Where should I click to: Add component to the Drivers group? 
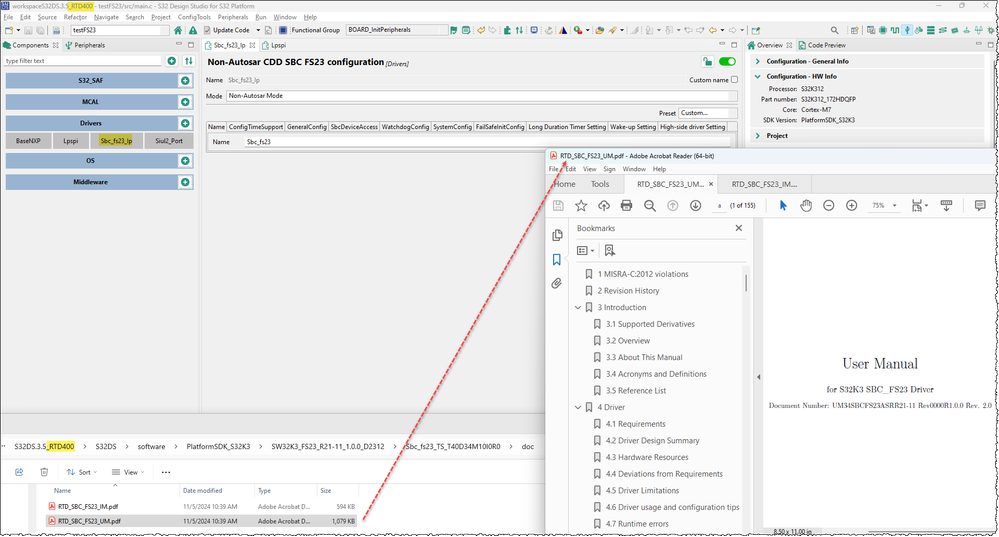click(185, 123)
